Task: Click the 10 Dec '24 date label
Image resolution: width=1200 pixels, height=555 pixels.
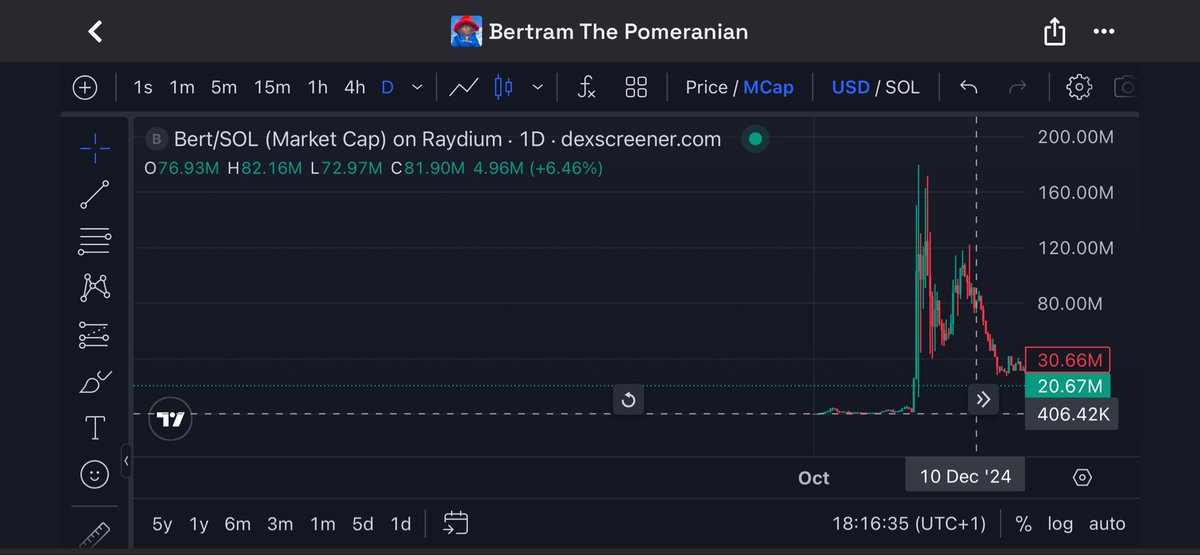Action: [x=965, y=476]
